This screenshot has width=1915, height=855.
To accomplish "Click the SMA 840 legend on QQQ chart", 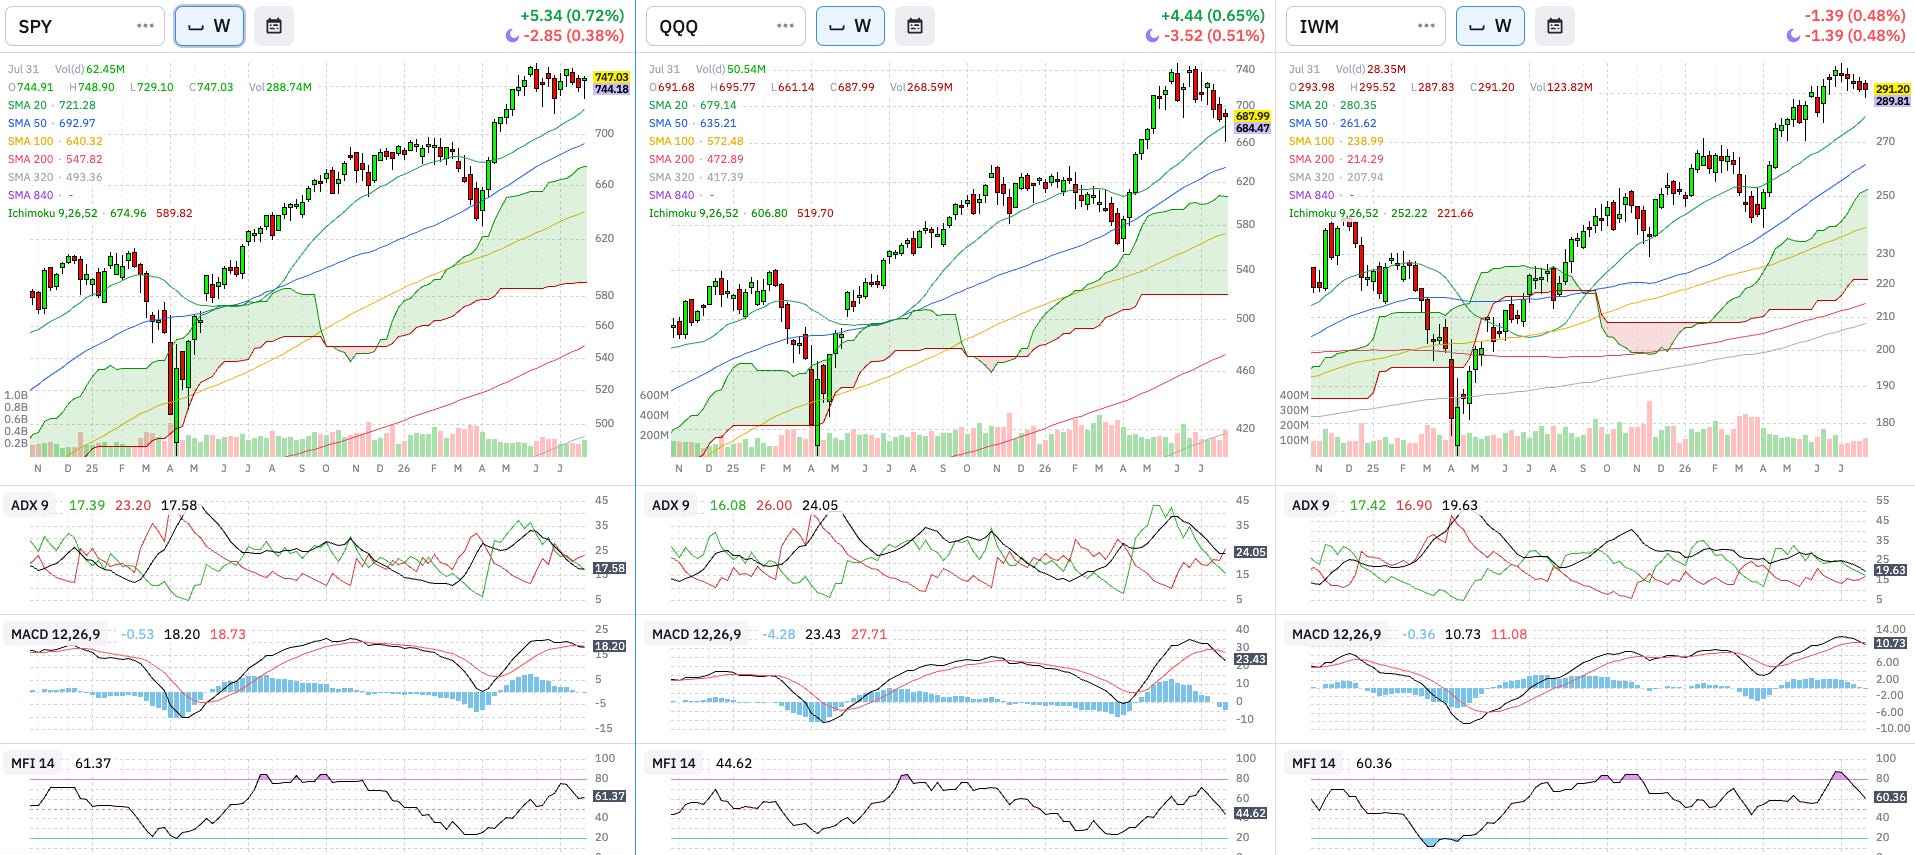I will [x=681, y=195].
